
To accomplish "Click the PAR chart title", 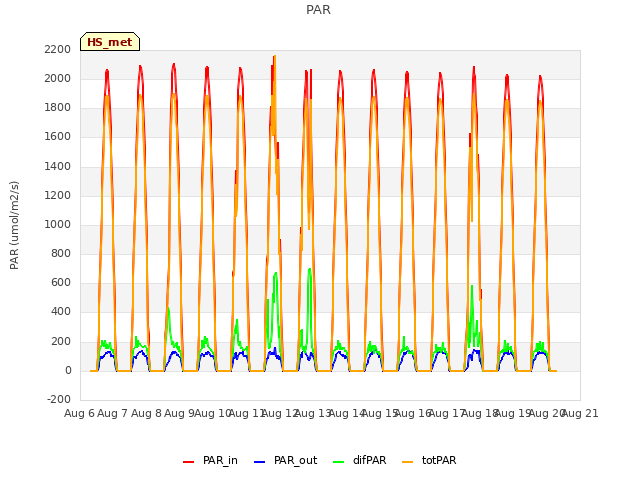I will 318,10.
